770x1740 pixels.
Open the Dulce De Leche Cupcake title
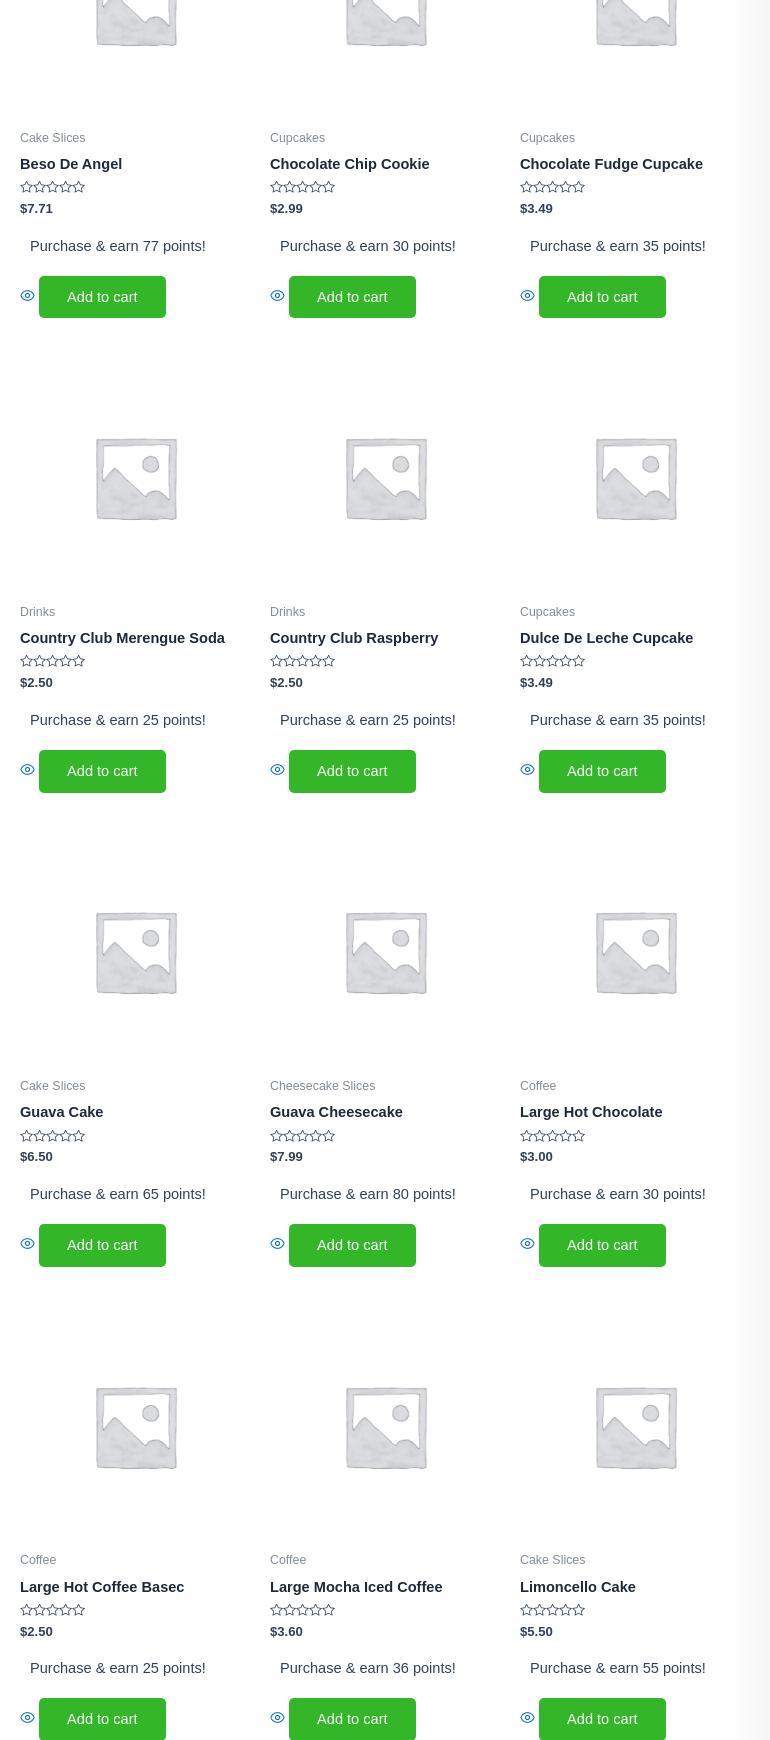coord(606,638)
